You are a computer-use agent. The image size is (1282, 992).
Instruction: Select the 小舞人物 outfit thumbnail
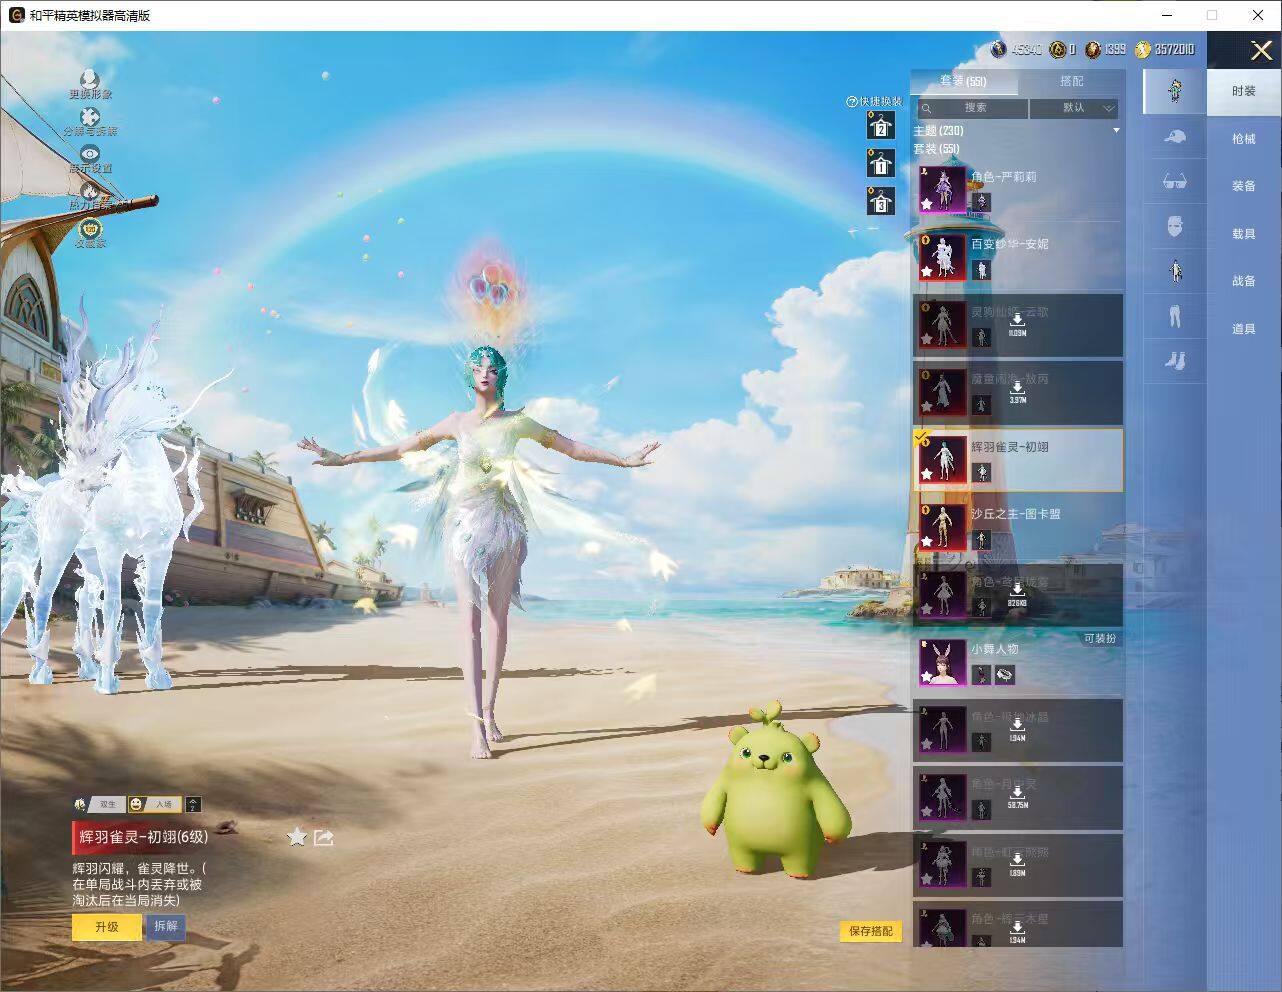(942, 662)
